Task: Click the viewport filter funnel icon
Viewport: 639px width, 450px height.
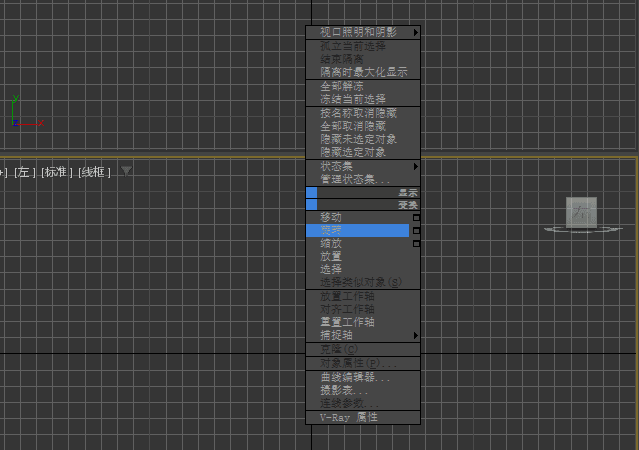Action: point(126,172)
